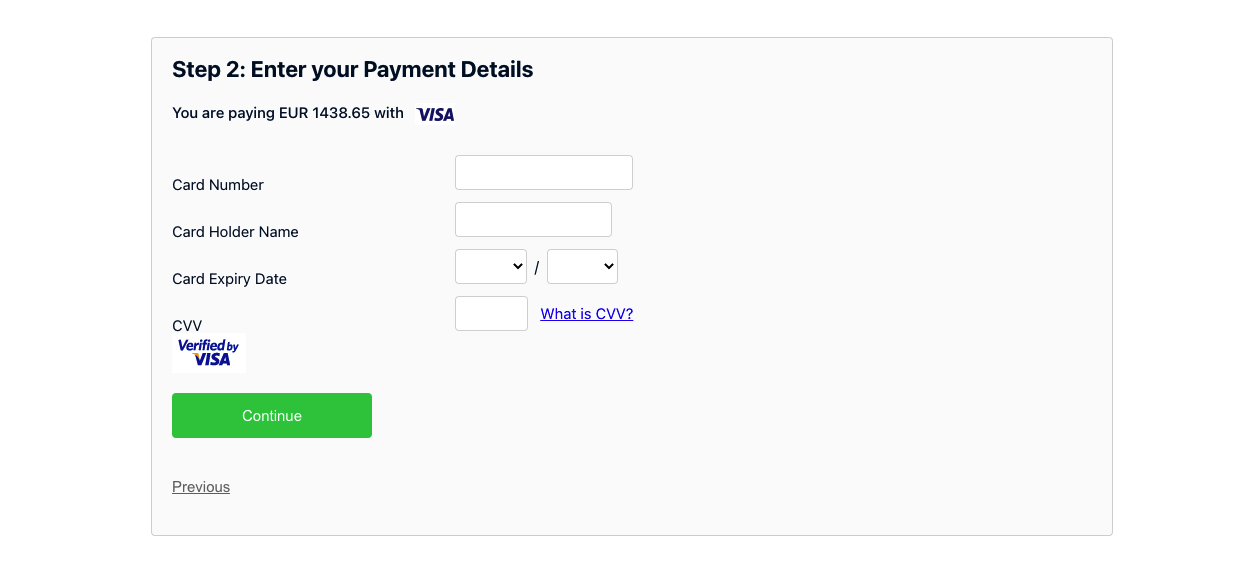Focus the Card Holder Name field

533,219
